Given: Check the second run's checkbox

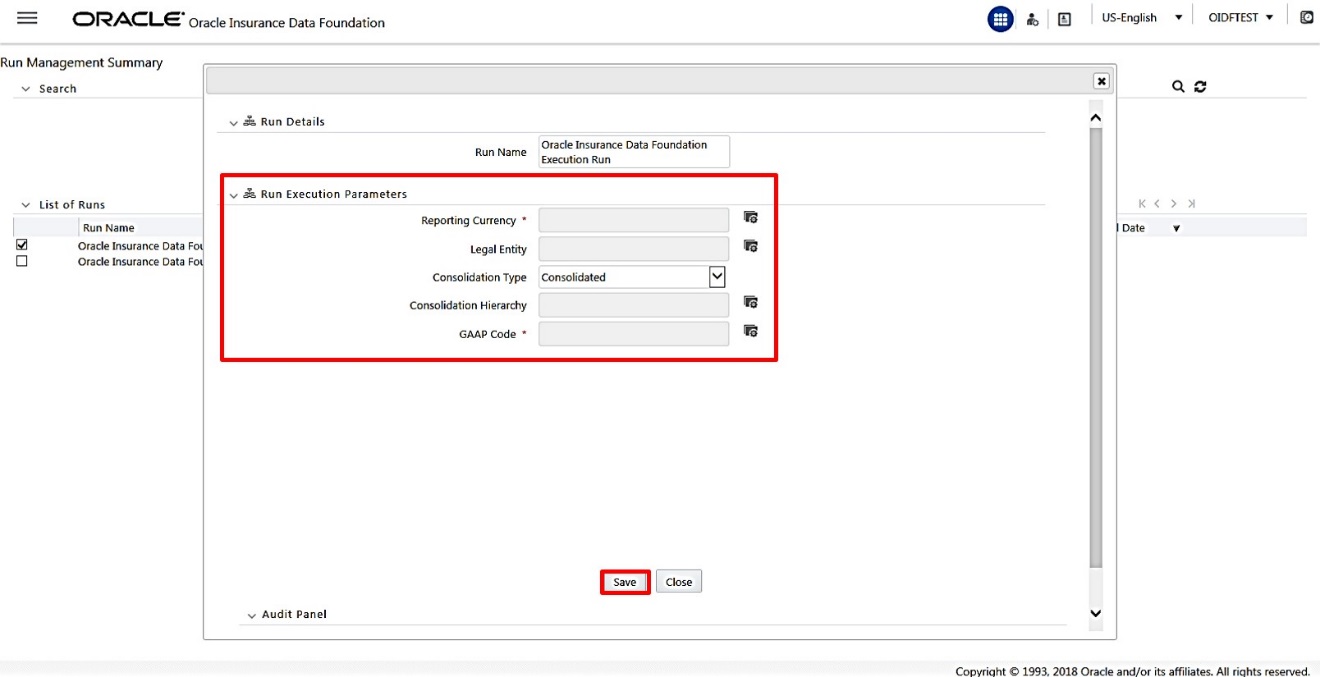Looking at the screenshot, I should pos(22,261).
